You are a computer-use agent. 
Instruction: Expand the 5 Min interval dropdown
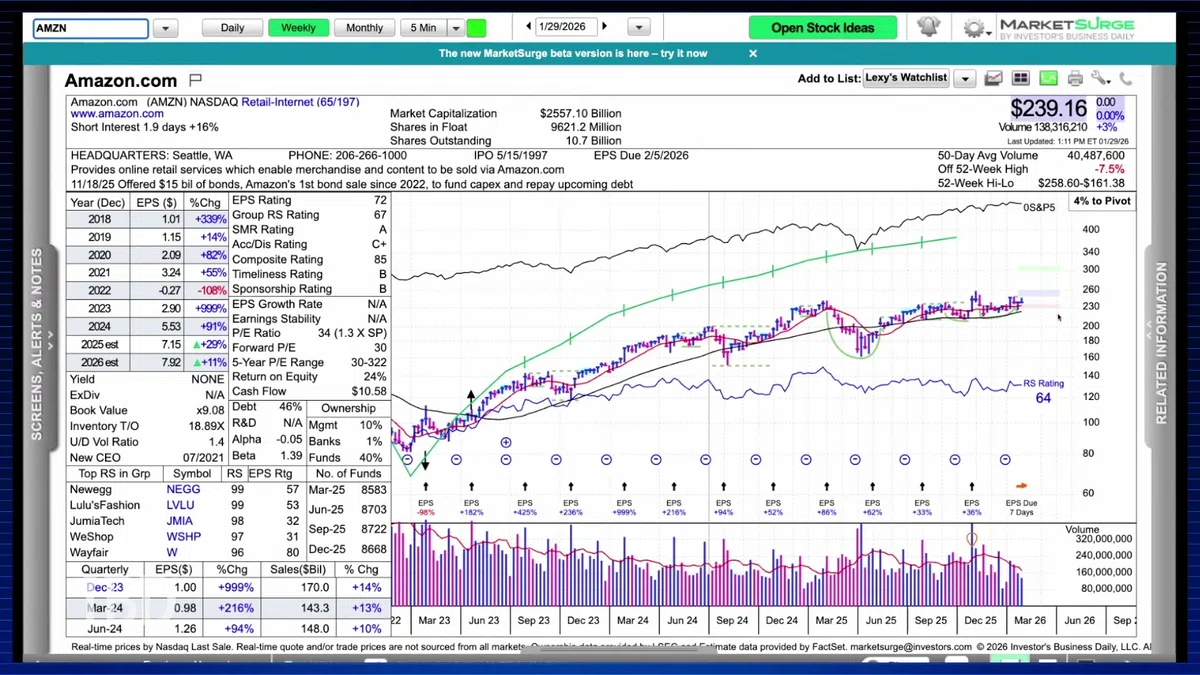(455, 28)
